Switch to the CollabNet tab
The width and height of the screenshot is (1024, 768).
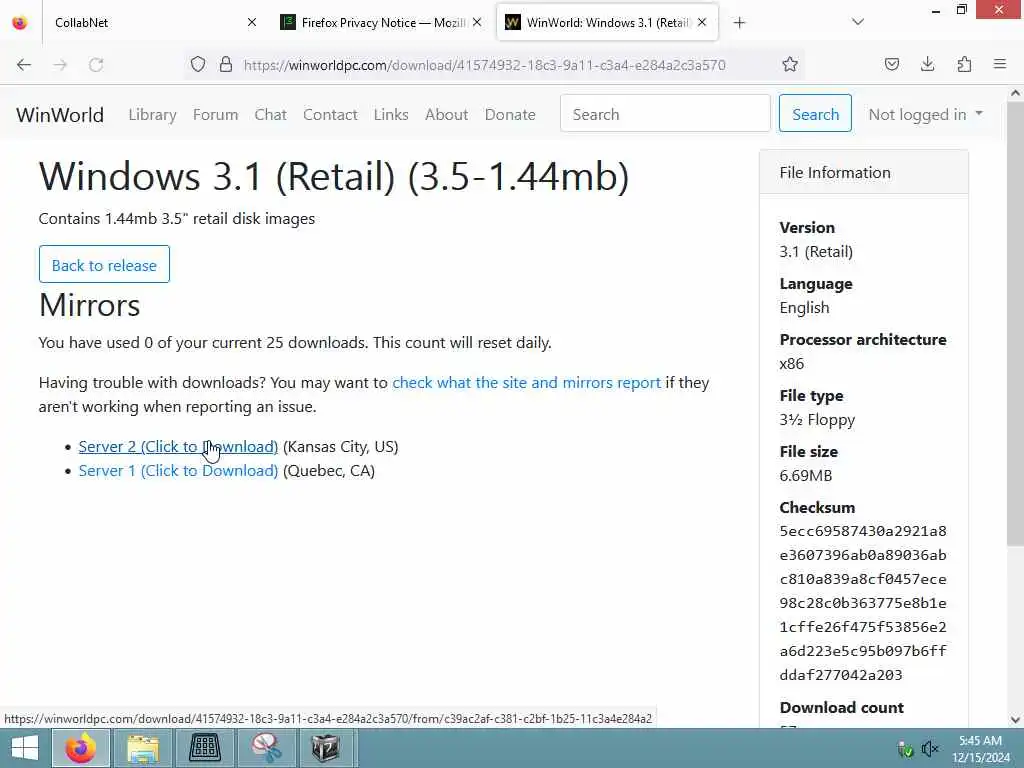[147, 22]
